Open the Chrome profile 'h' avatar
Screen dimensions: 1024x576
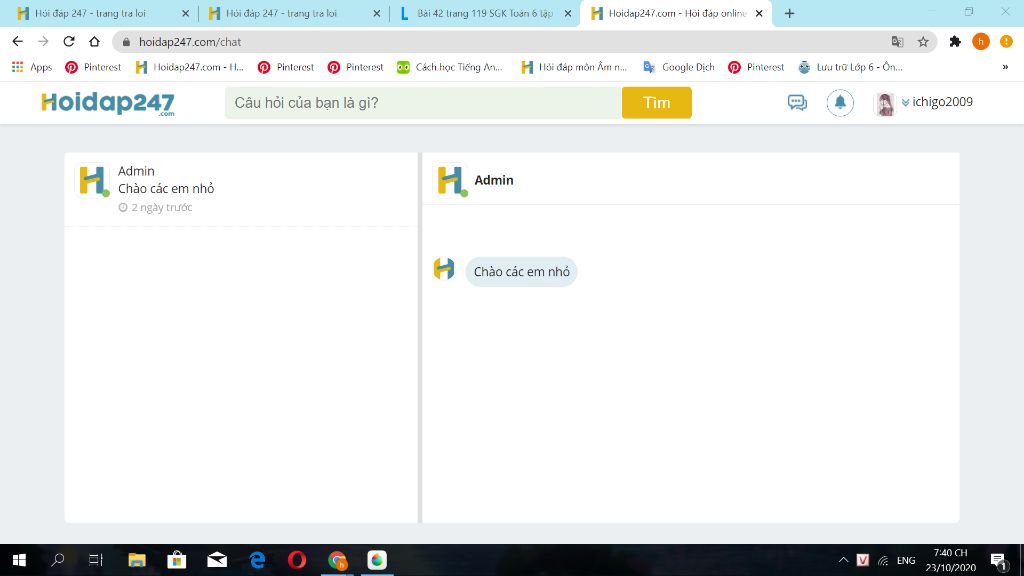click(980, 42)
